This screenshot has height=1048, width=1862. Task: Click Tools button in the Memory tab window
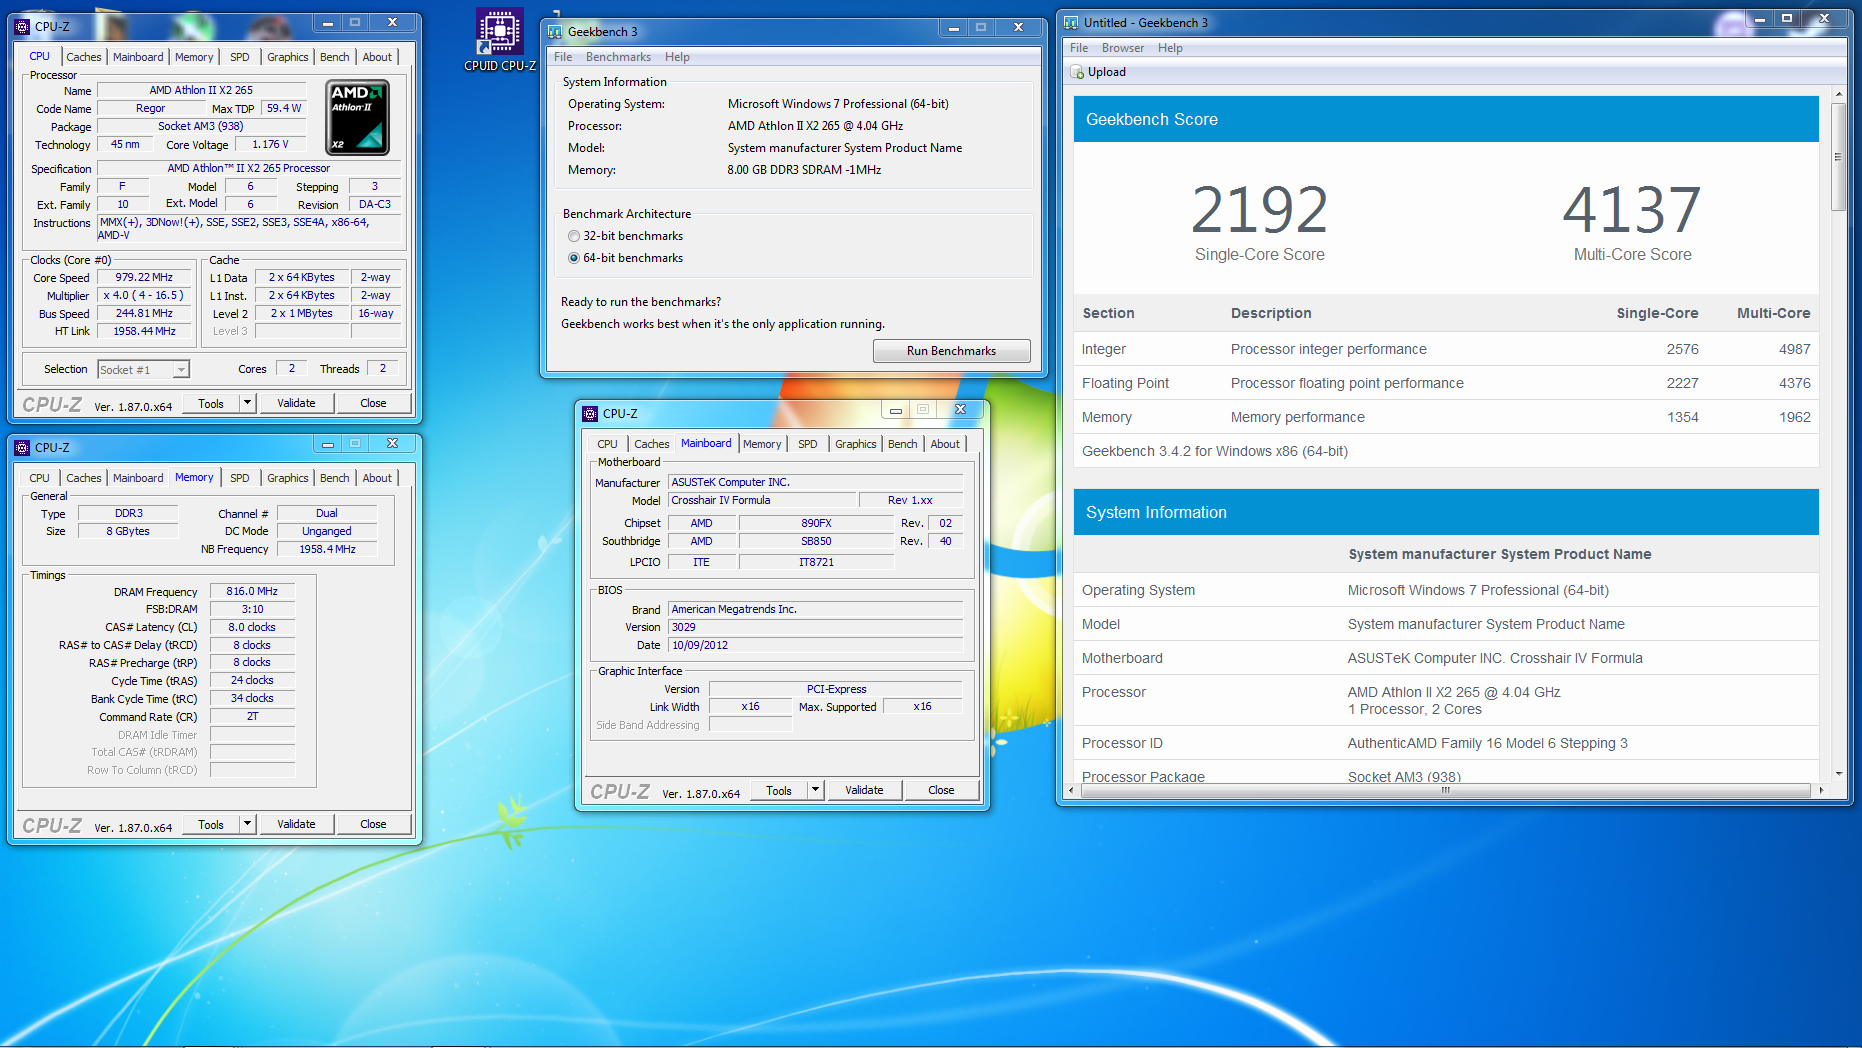(x=211, y=824)
